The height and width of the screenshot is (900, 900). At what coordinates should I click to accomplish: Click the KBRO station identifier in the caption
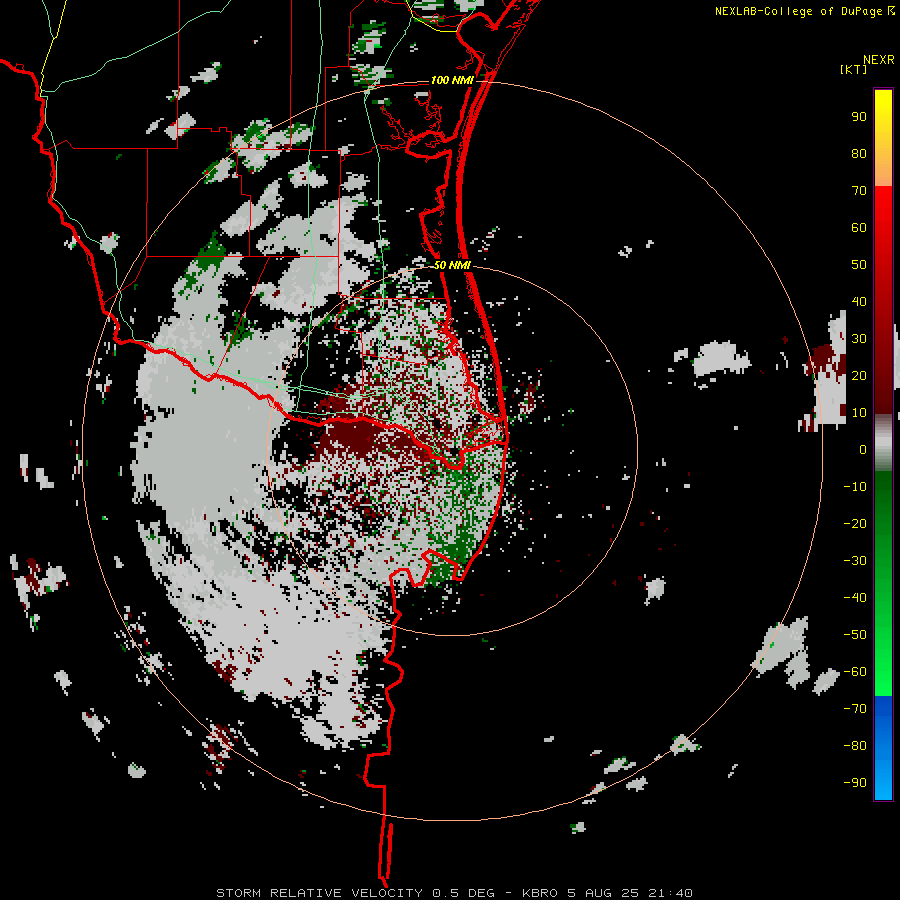(x=540, y=893)
